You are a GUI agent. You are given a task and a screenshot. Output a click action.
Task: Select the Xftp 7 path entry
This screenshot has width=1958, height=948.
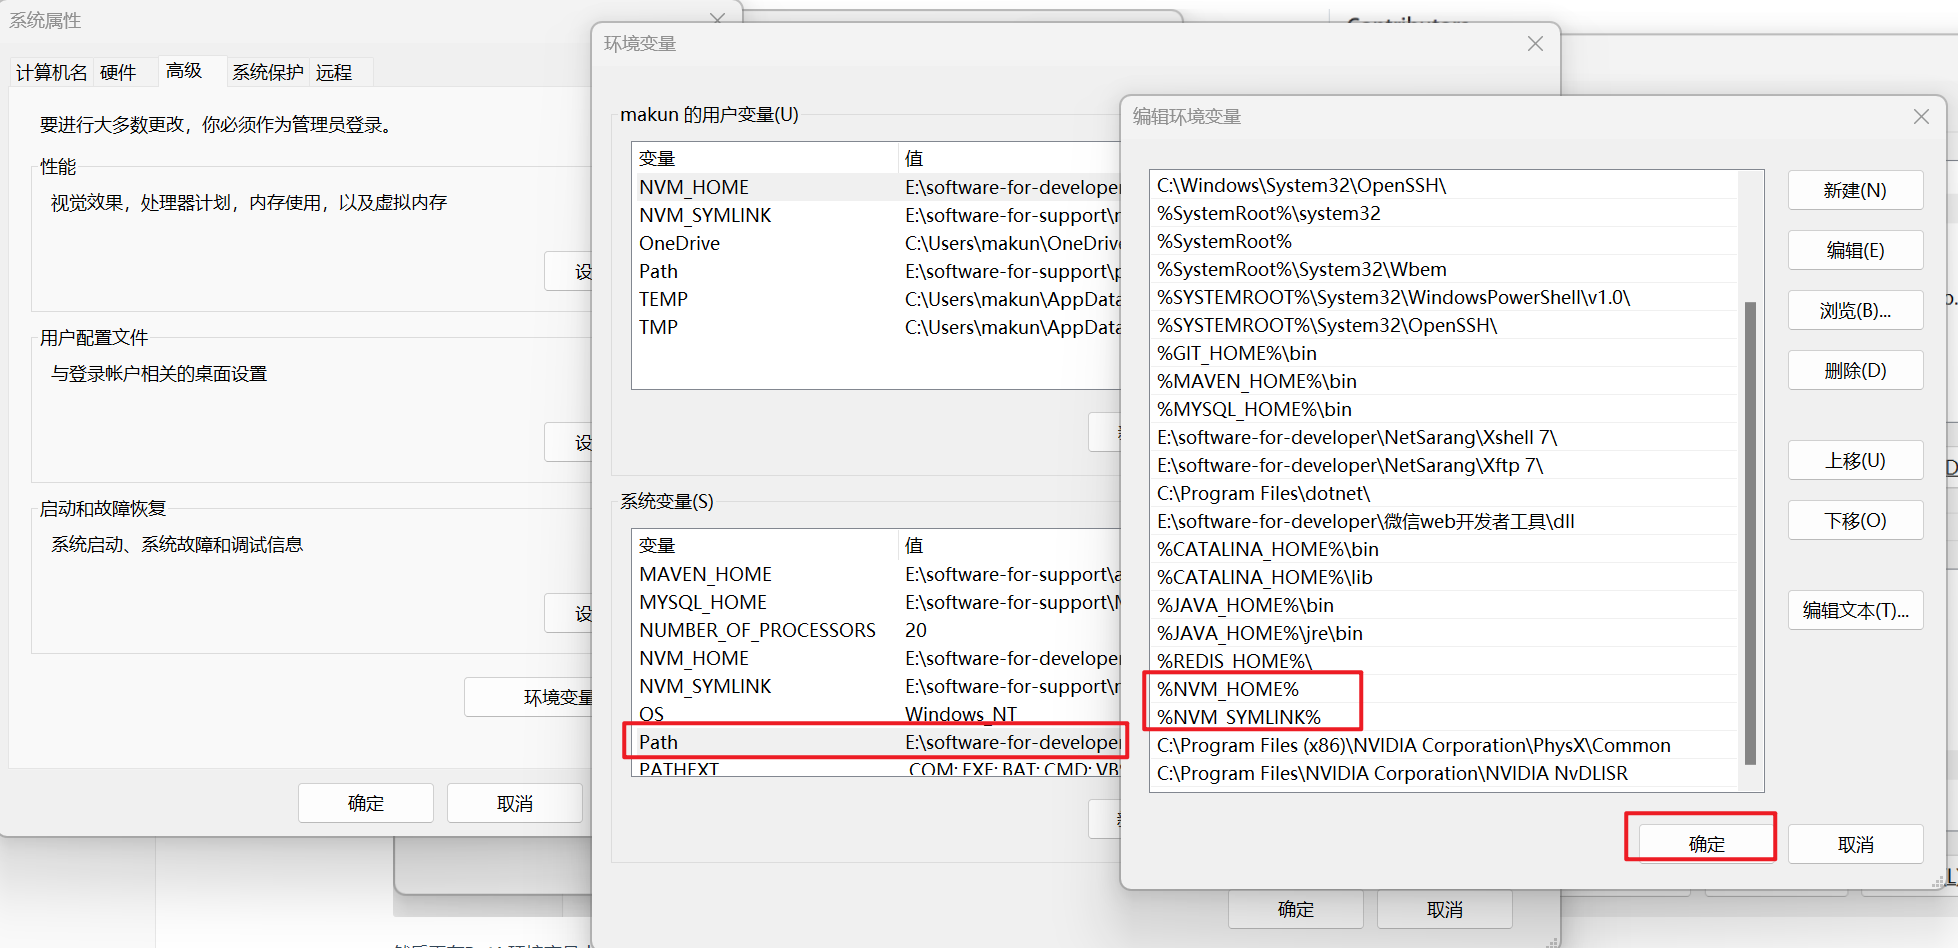click(x=1444, y=465)
